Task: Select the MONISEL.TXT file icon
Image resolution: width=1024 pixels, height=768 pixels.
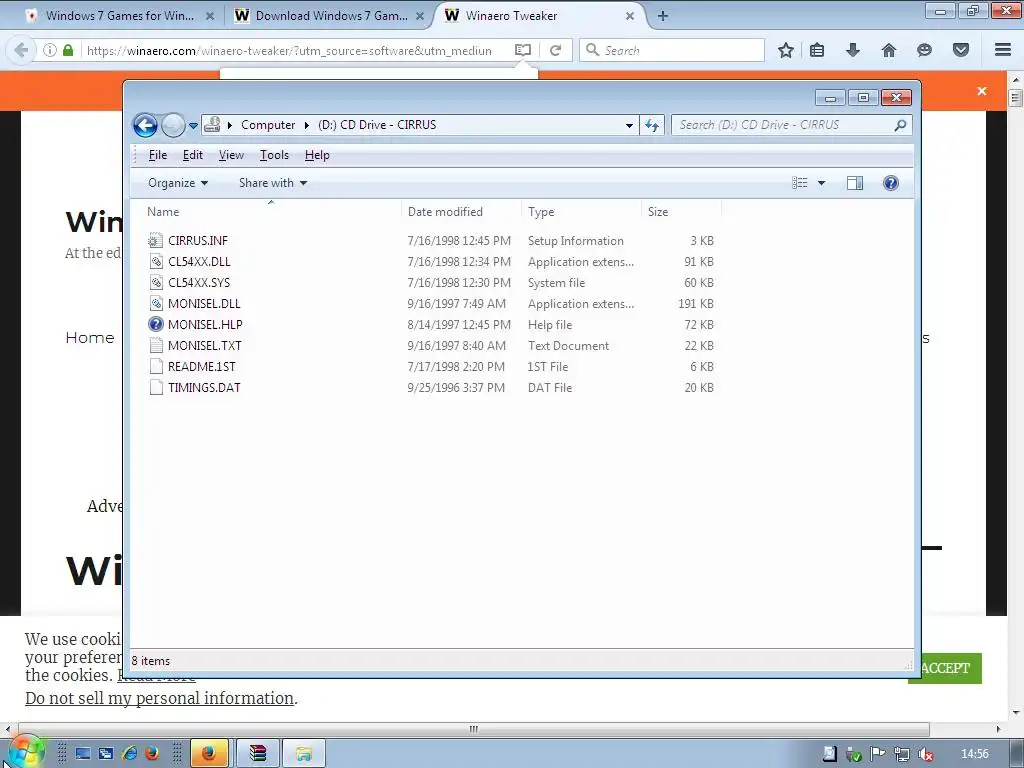Action: [155, 345]
